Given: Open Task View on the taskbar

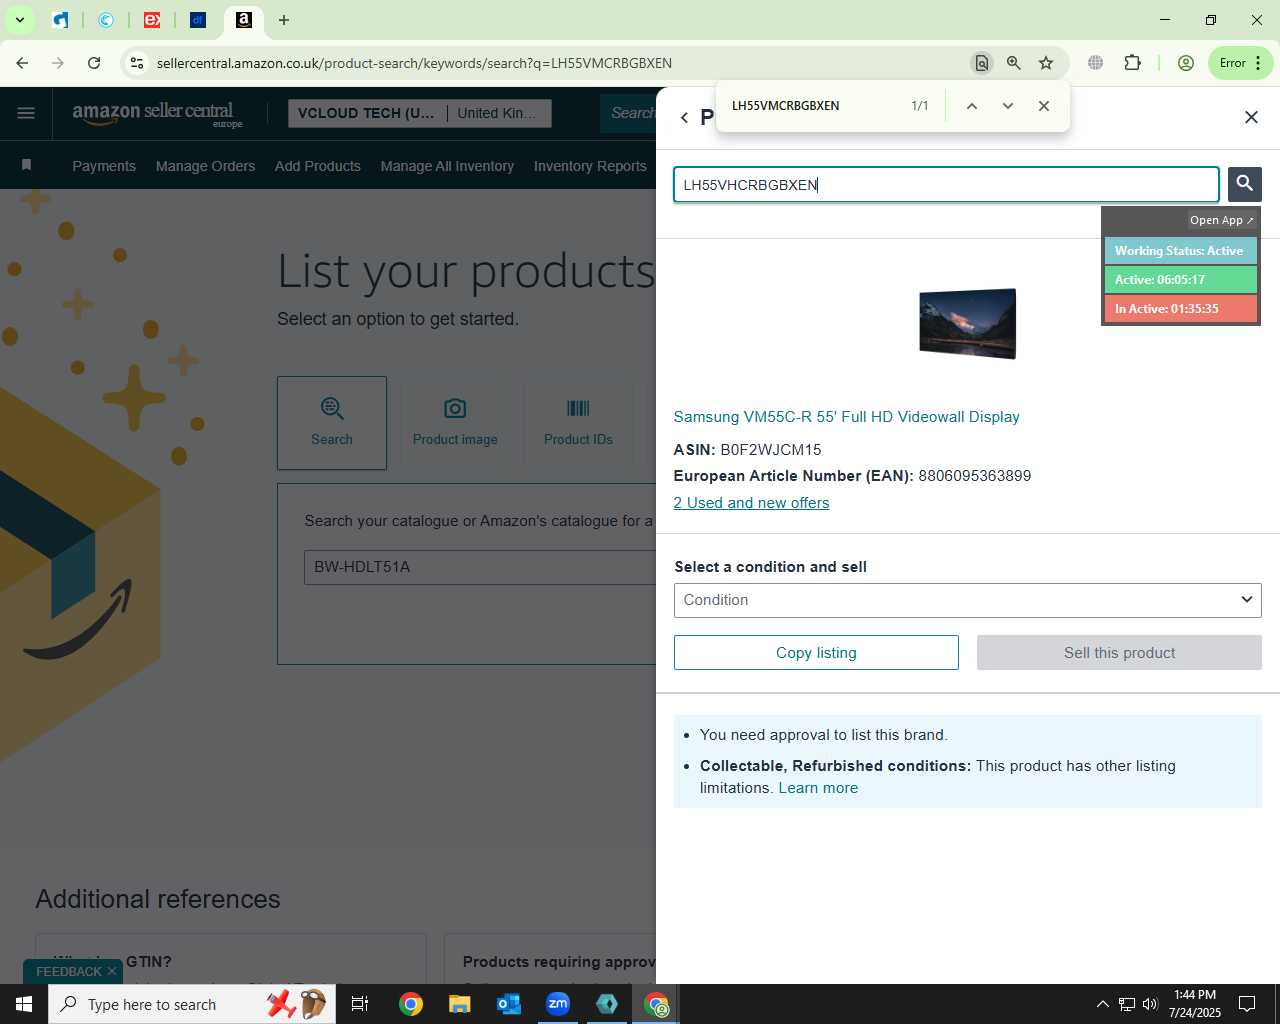Looking at the screenshot, I should pyautogui.click(x=360, y=1004).
